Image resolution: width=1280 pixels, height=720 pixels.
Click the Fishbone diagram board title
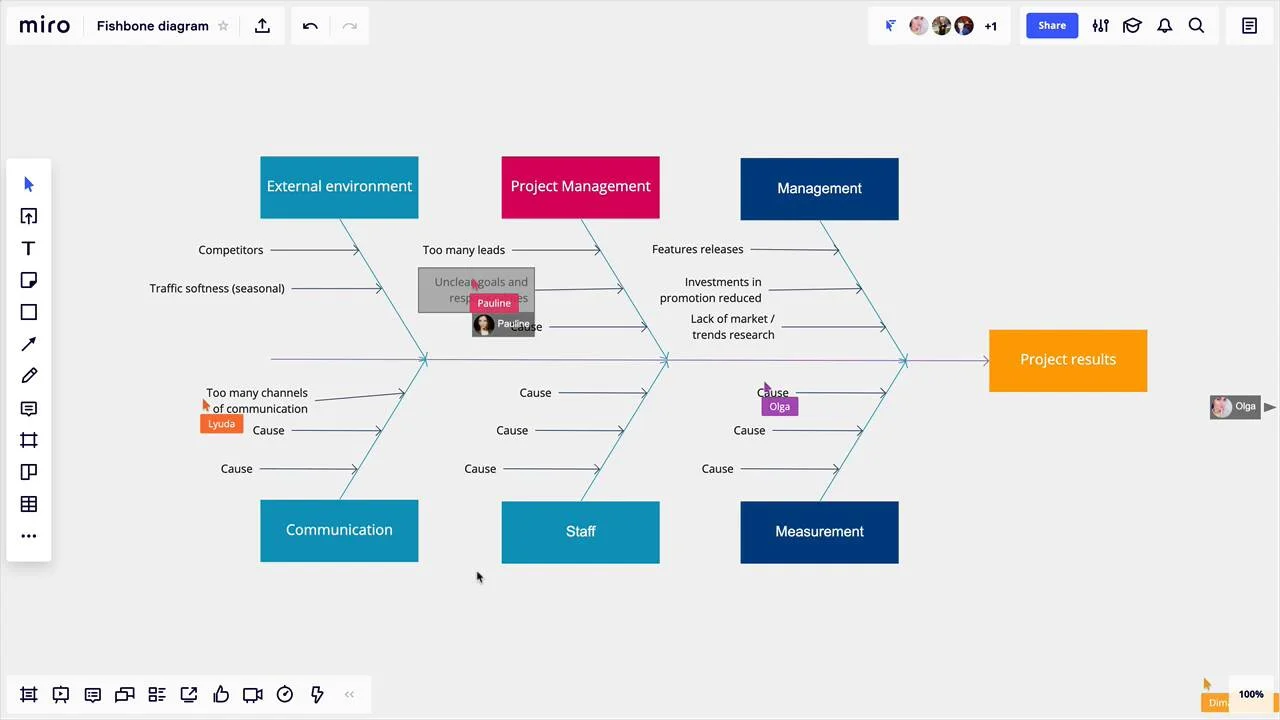point(153,26)
